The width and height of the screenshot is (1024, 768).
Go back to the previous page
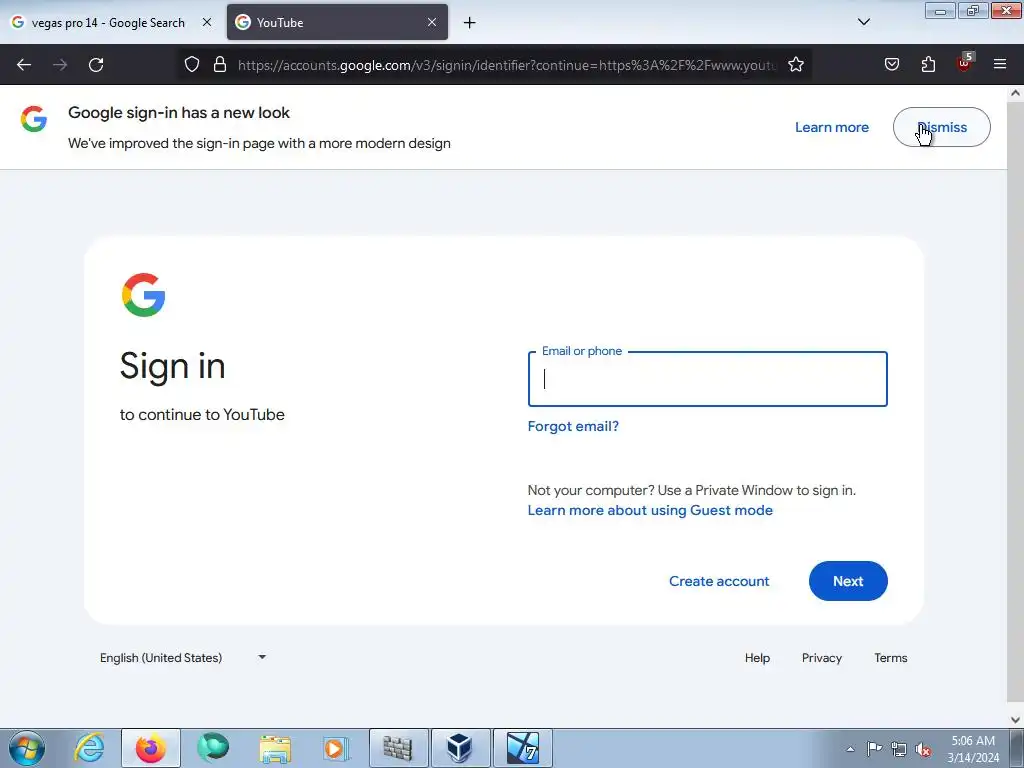(24, 65)
